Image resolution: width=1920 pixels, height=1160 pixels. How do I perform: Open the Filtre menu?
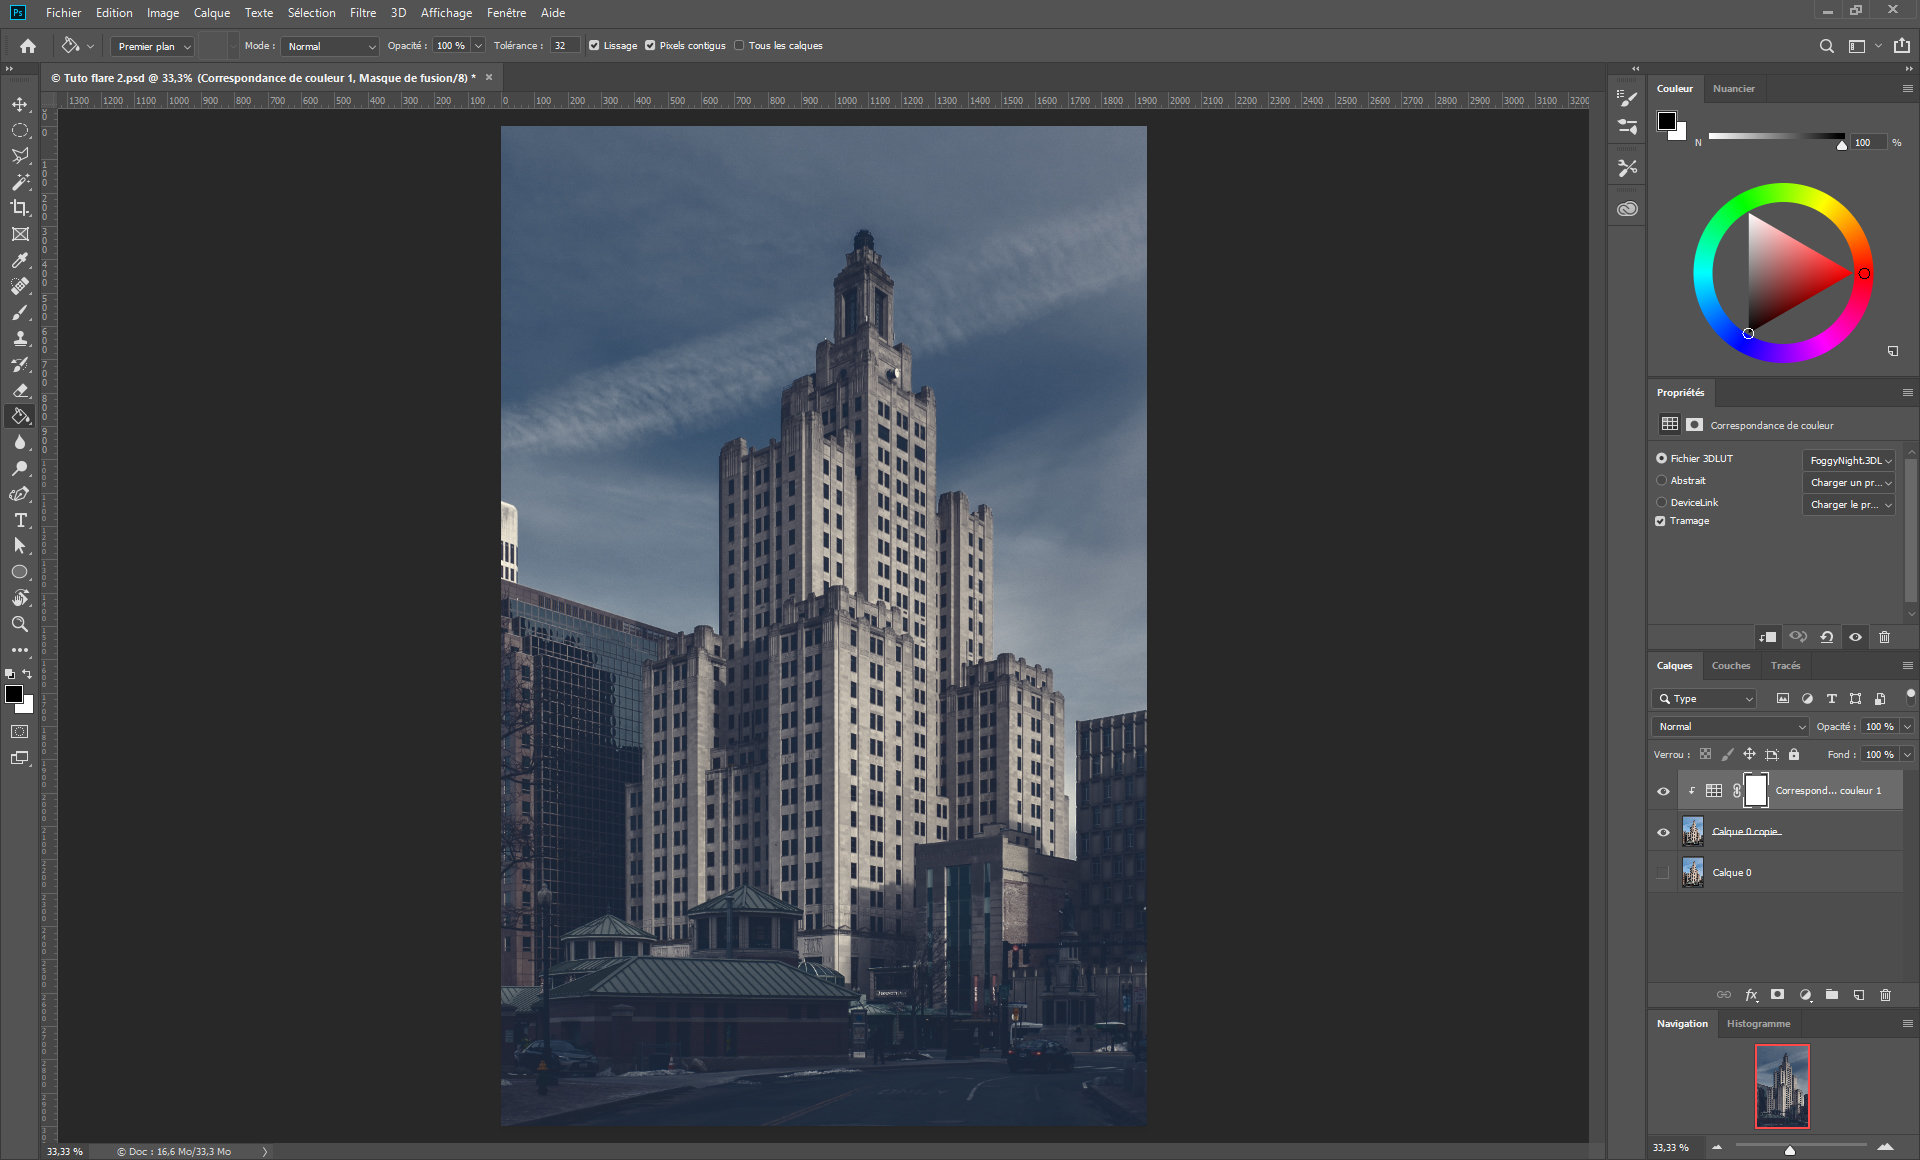[362, 13]
